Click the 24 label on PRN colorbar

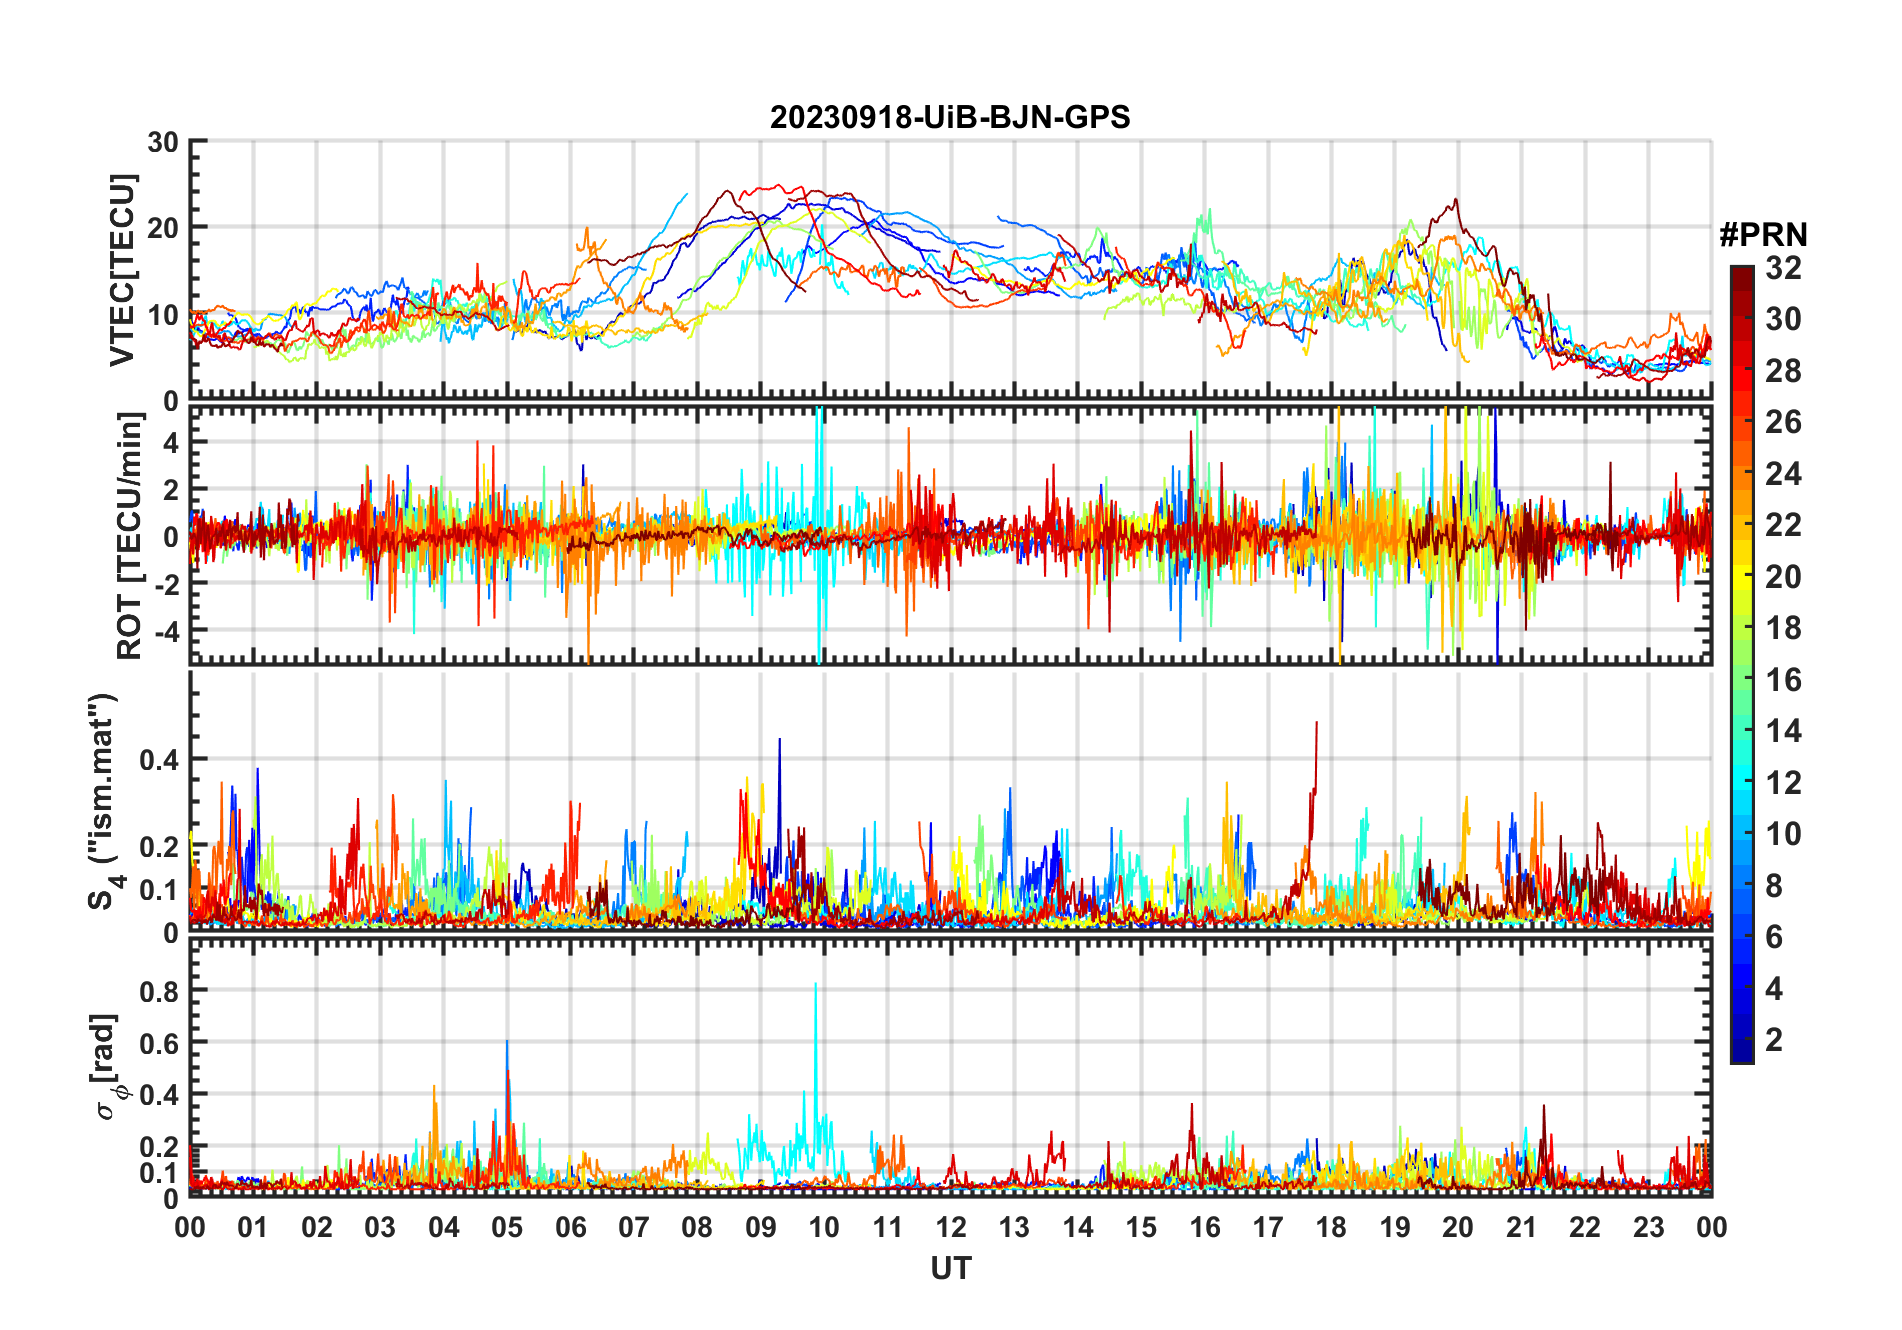pyautogui.click(x=1784, y=473)
